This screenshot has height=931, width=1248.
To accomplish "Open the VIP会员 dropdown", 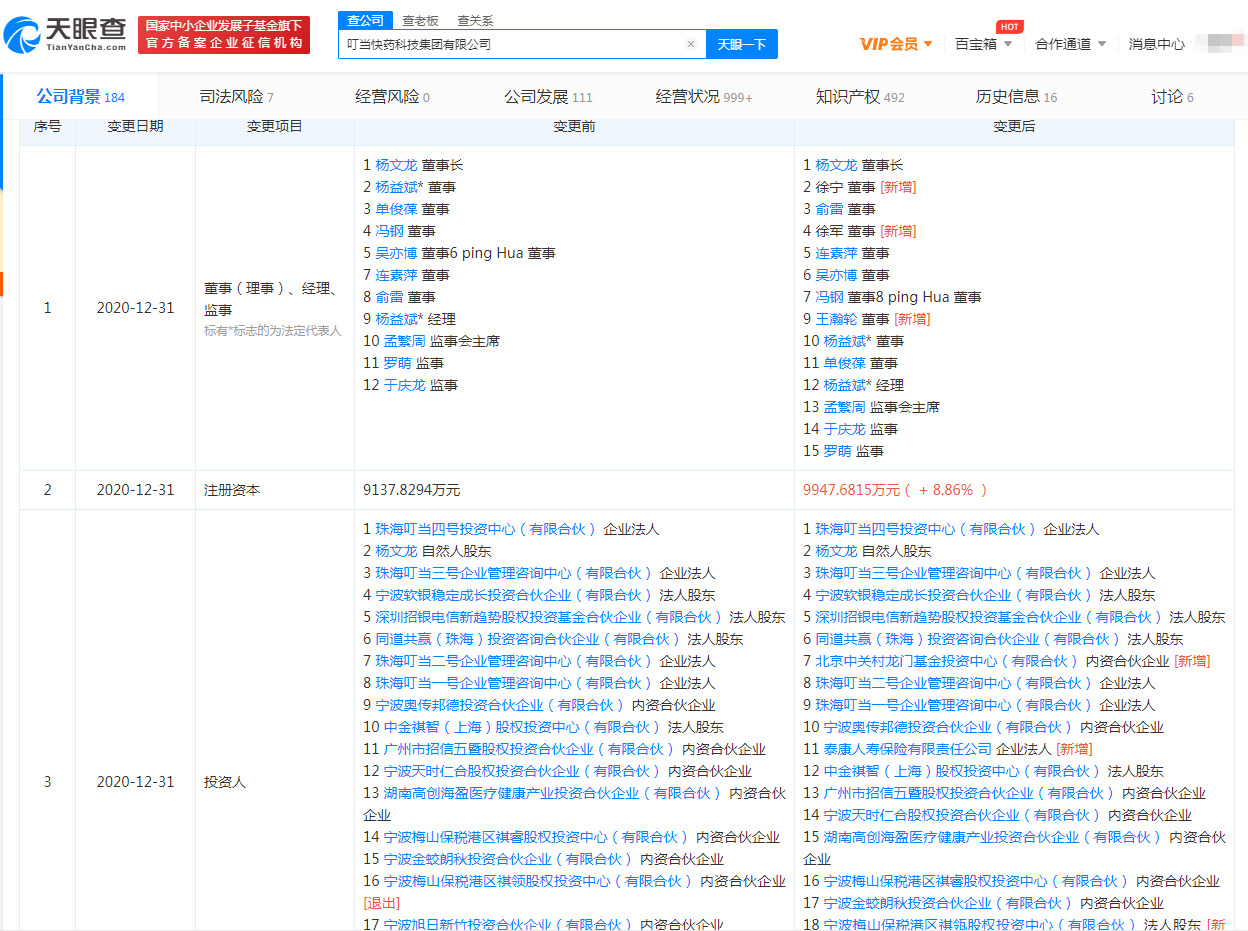I will (x=896, y=44).
